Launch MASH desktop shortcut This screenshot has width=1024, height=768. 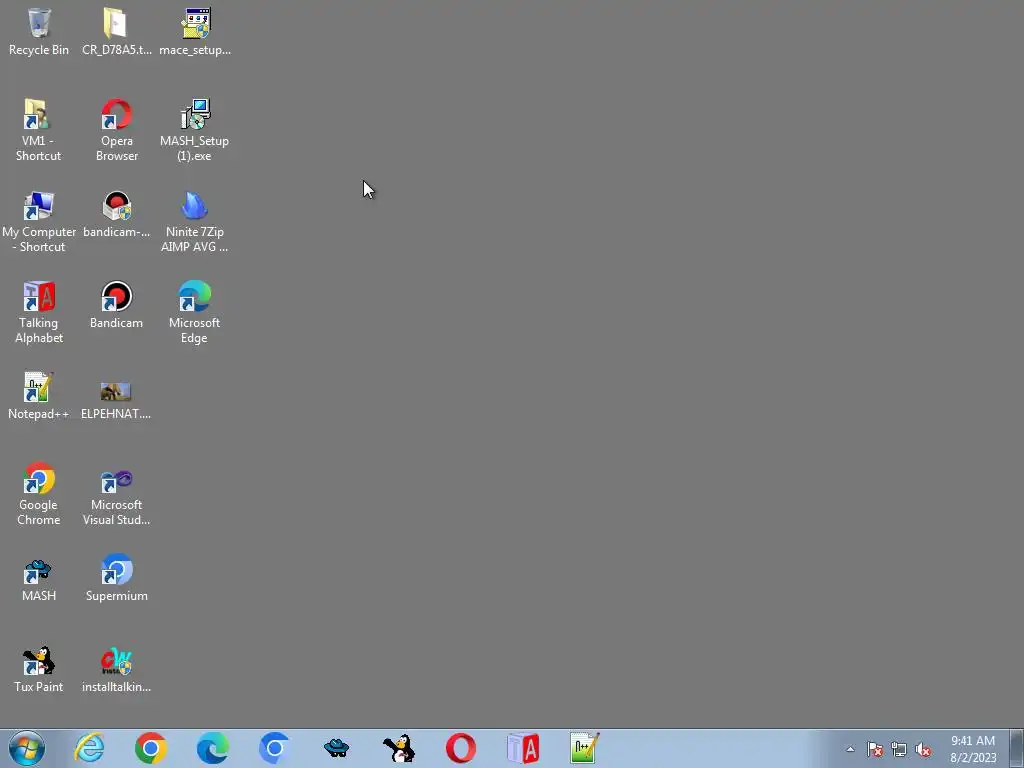point(39,578)
